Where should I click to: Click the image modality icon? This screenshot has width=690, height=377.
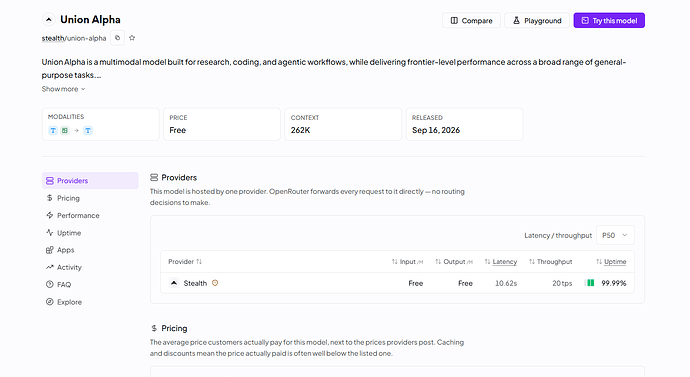point(65,130)
